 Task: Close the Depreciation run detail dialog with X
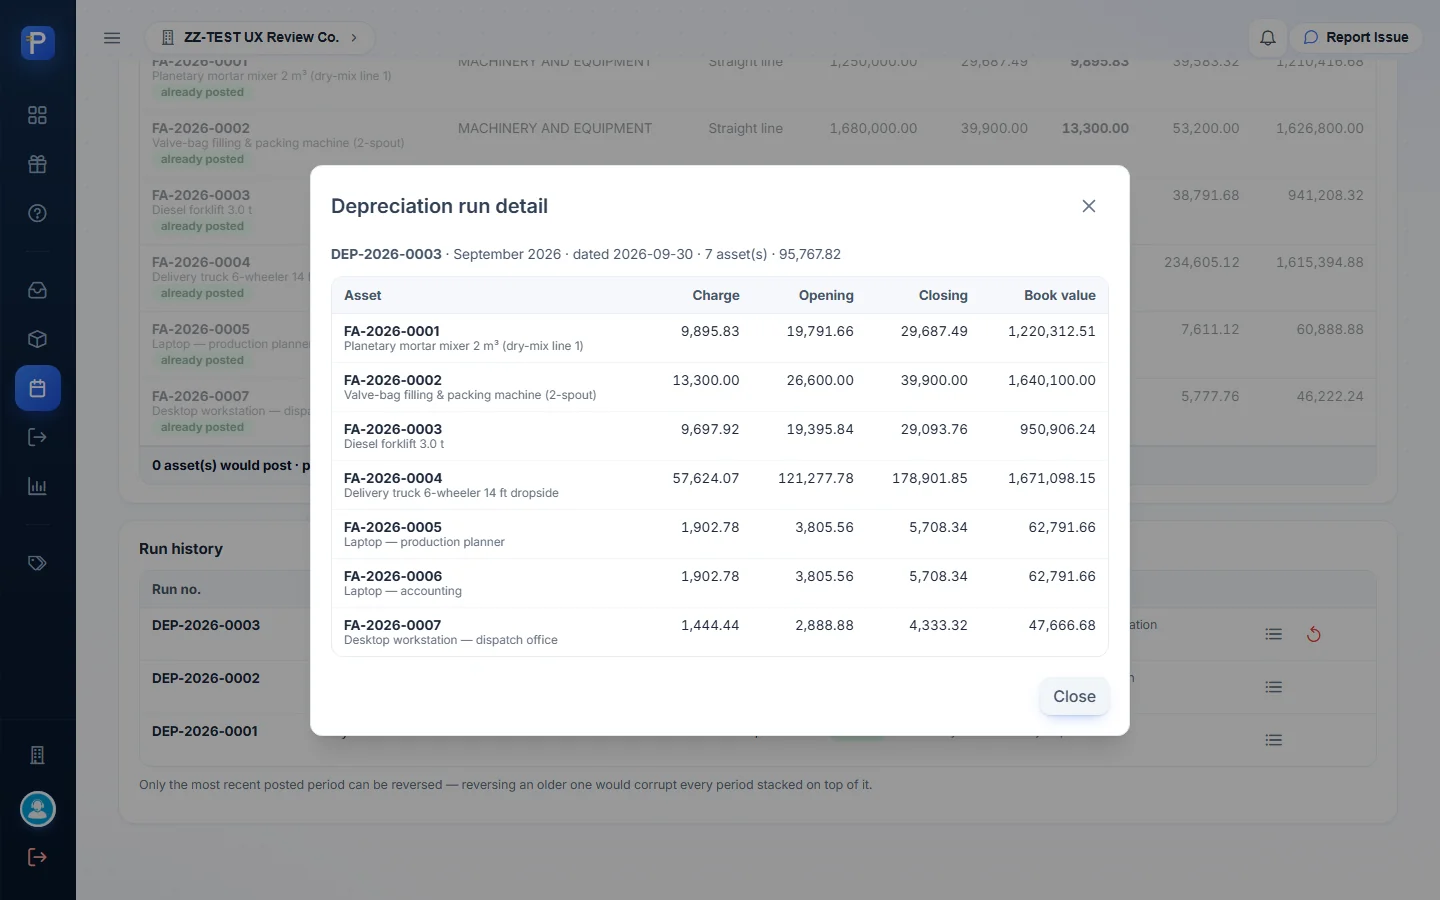pos(1089,206)
